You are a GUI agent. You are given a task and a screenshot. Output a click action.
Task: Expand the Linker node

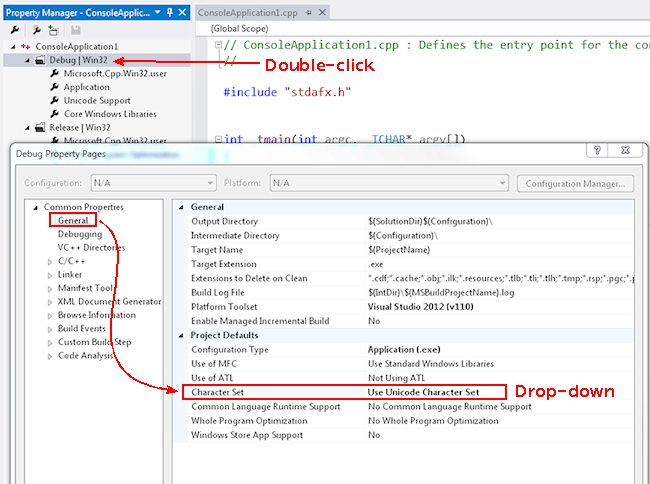tap(50, 275)
